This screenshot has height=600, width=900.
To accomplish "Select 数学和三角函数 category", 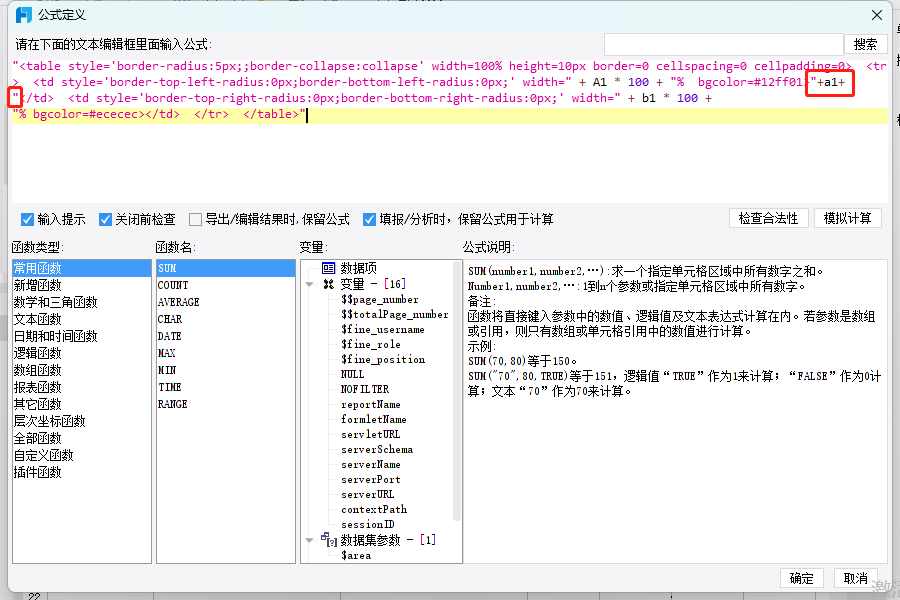I will click(82, 302).
